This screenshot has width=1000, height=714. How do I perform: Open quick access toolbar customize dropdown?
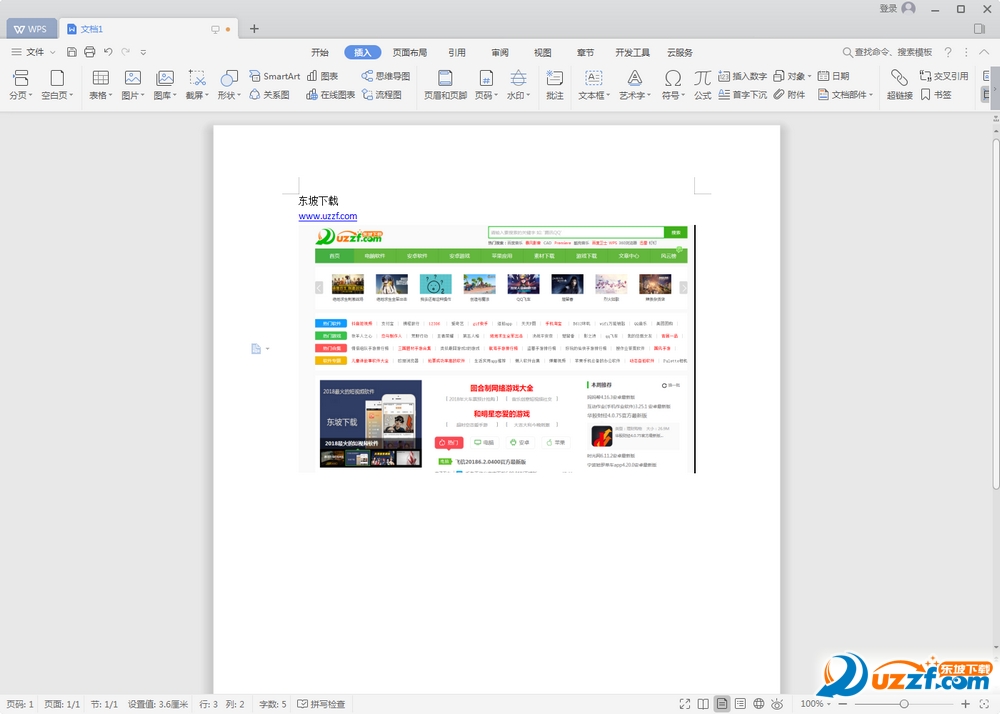pyautogui.click(x=143, y=52)
